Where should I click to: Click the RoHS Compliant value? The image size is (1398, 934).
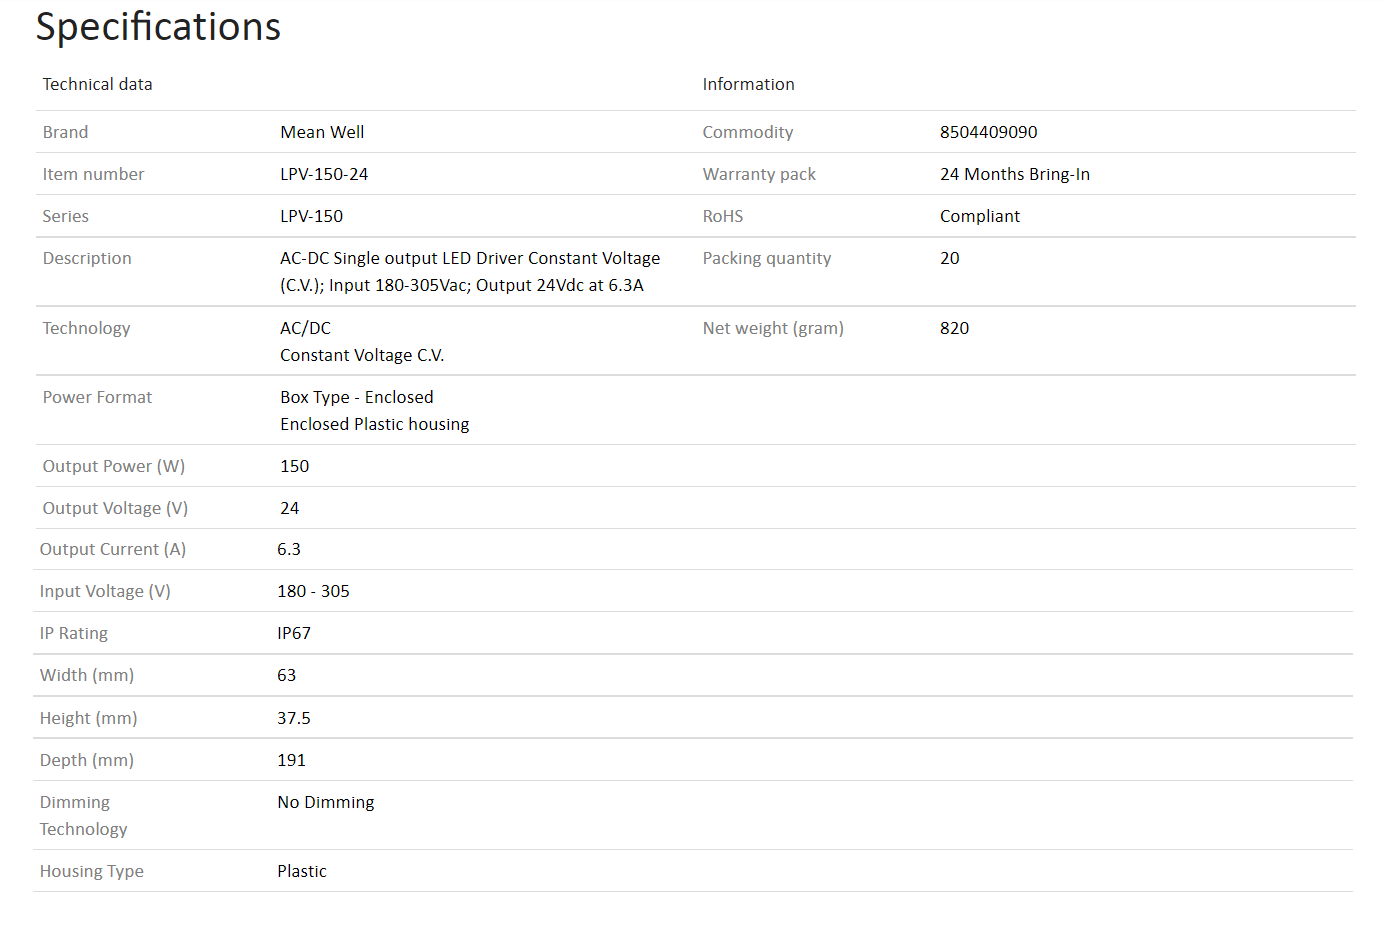(x=979, y=216)
